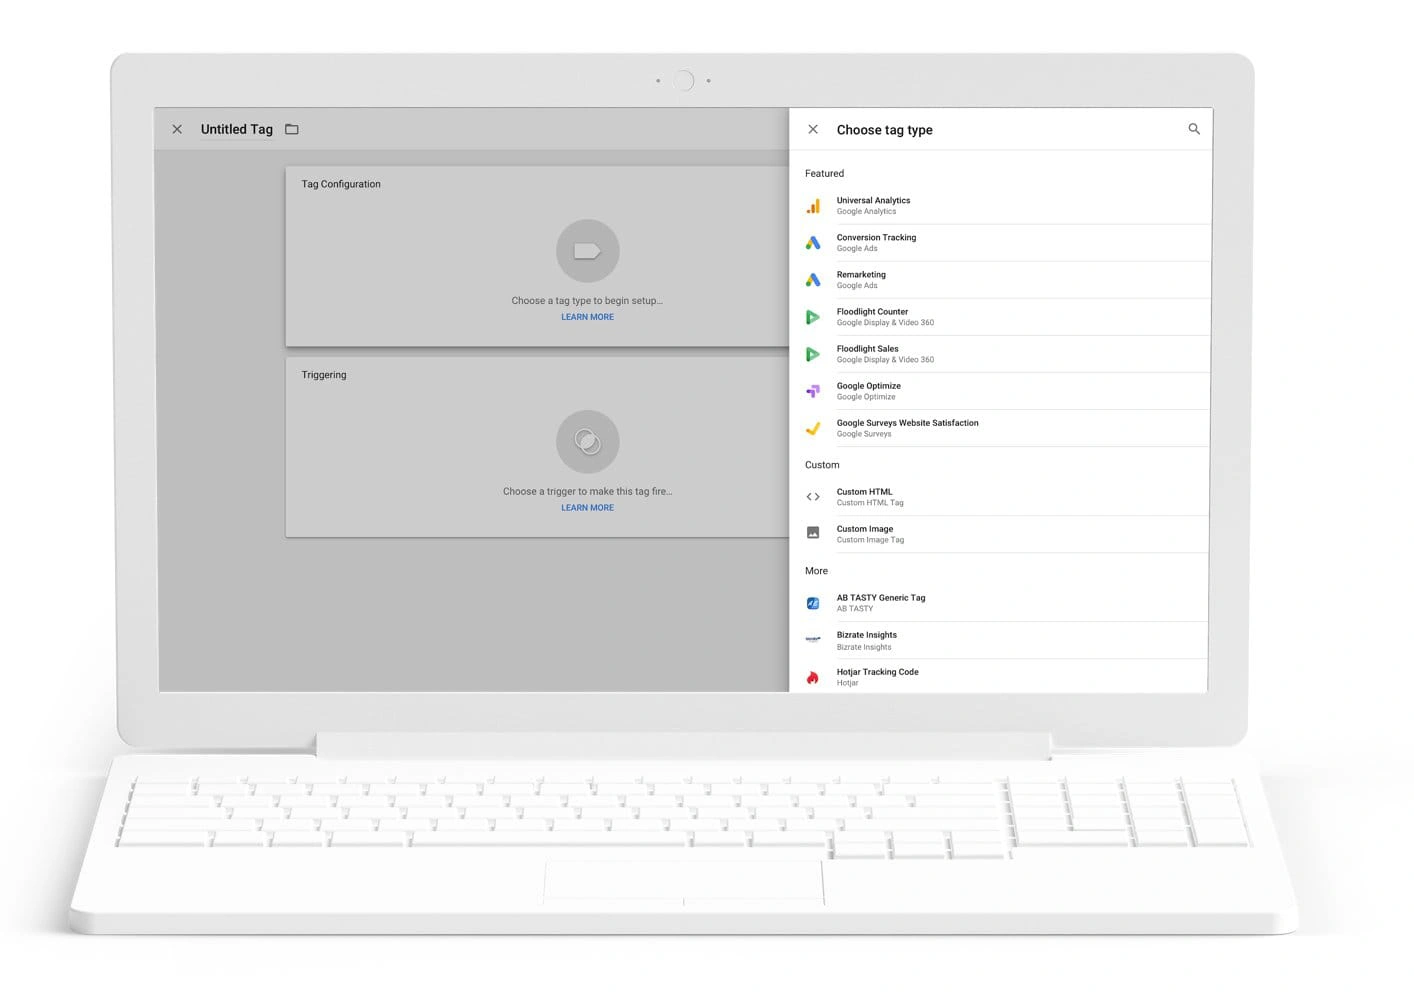The height and width of the screenshot is (1000, 1414).
Task: Select the Google Optimize tag type
Action: coord(1006,391)
